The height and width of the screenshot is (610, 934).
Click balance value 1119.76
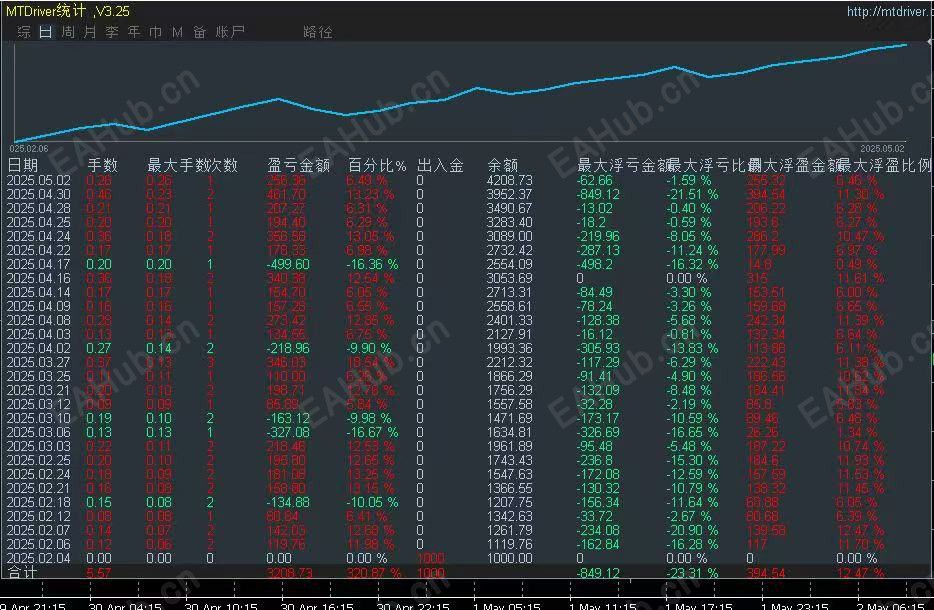(509, 544)
